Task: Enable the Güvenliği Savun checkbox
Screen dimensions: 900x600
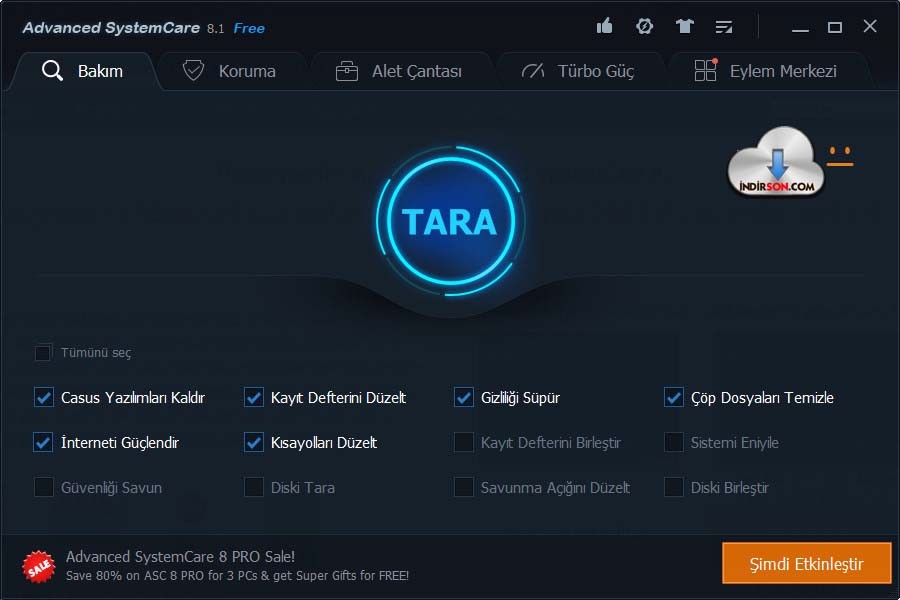Action: pos(44,487)
